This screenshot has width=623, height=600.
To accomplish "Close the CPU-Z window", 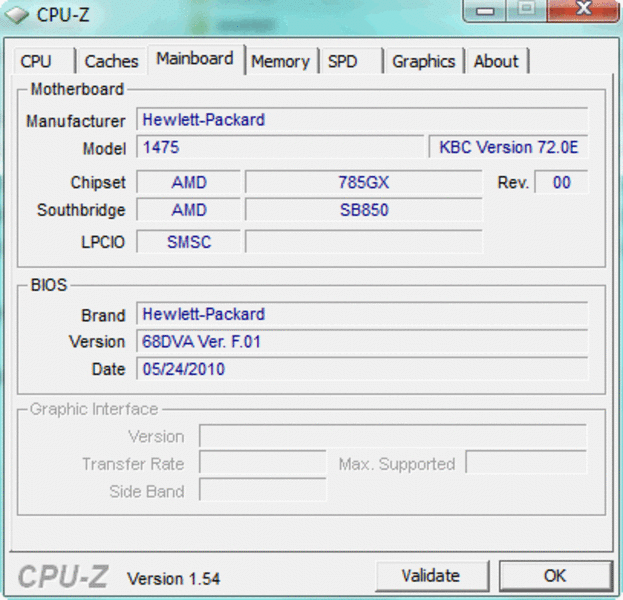I will (583, 10).
